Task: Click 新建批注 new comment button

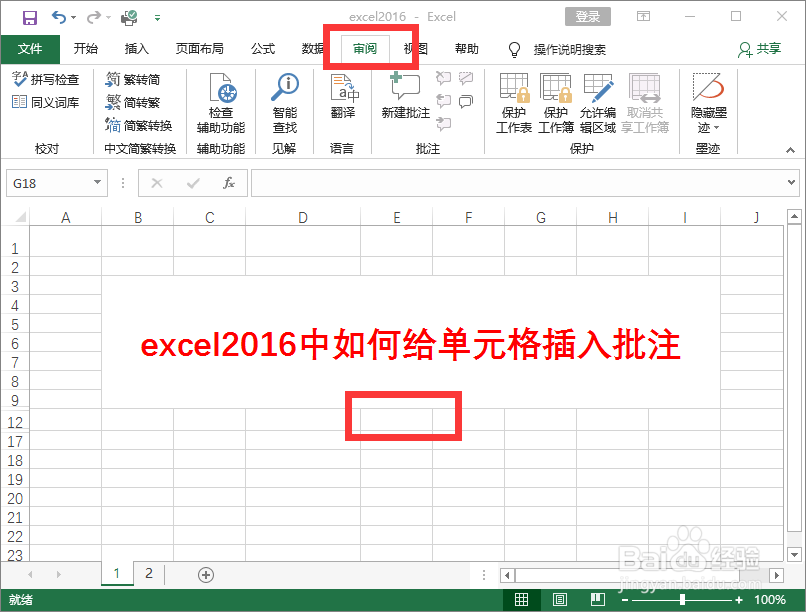Action: (x=406, y=96)
